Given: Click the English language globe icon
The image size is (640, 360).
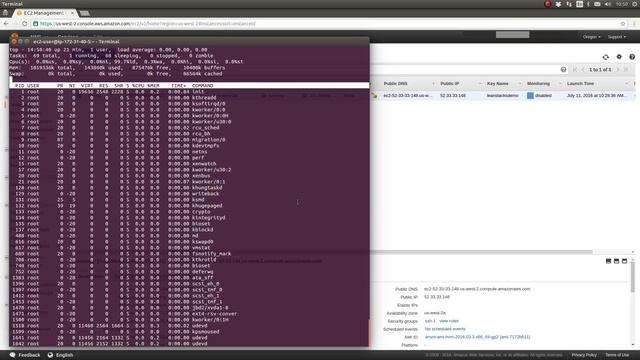Looking at the screenshot, I should pyautogui.click(x=50, y=355).
